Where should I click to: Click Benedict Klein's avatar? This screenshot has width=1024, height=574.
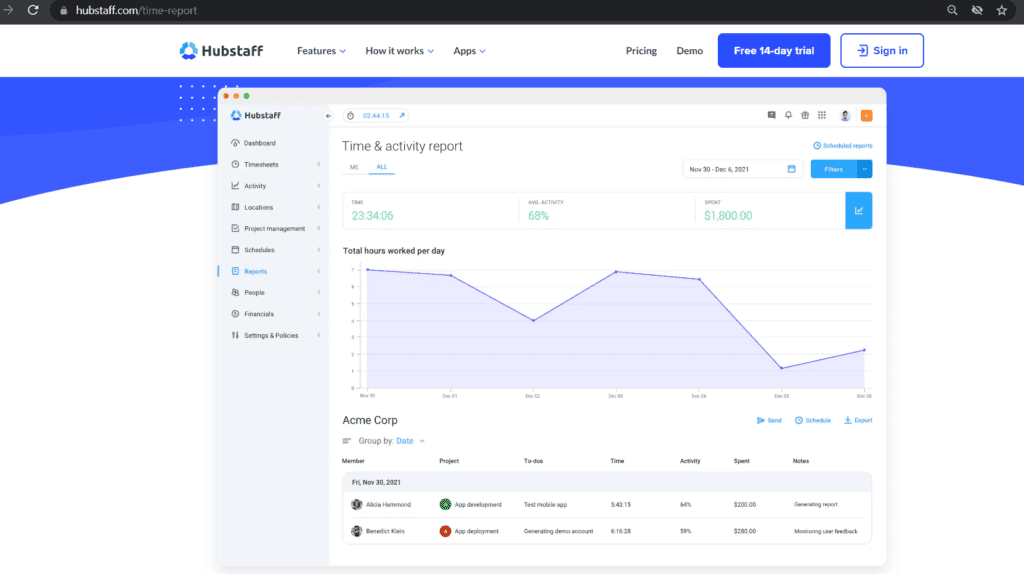[x=357, y=532]
